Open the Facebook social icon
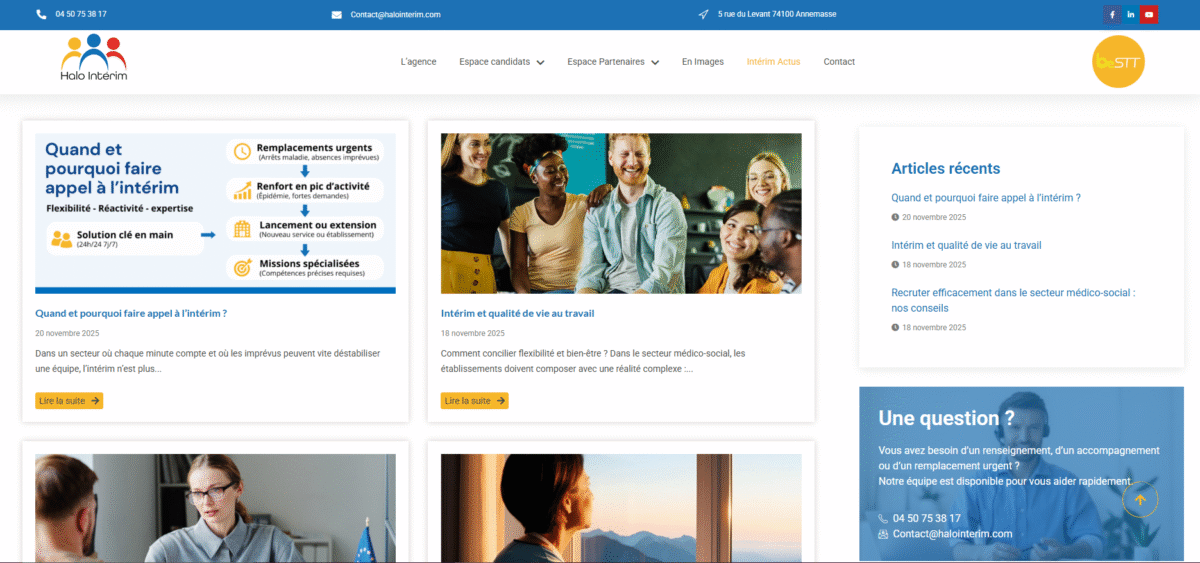Viewport: 1200px width, 563px height. (1111, 14)
